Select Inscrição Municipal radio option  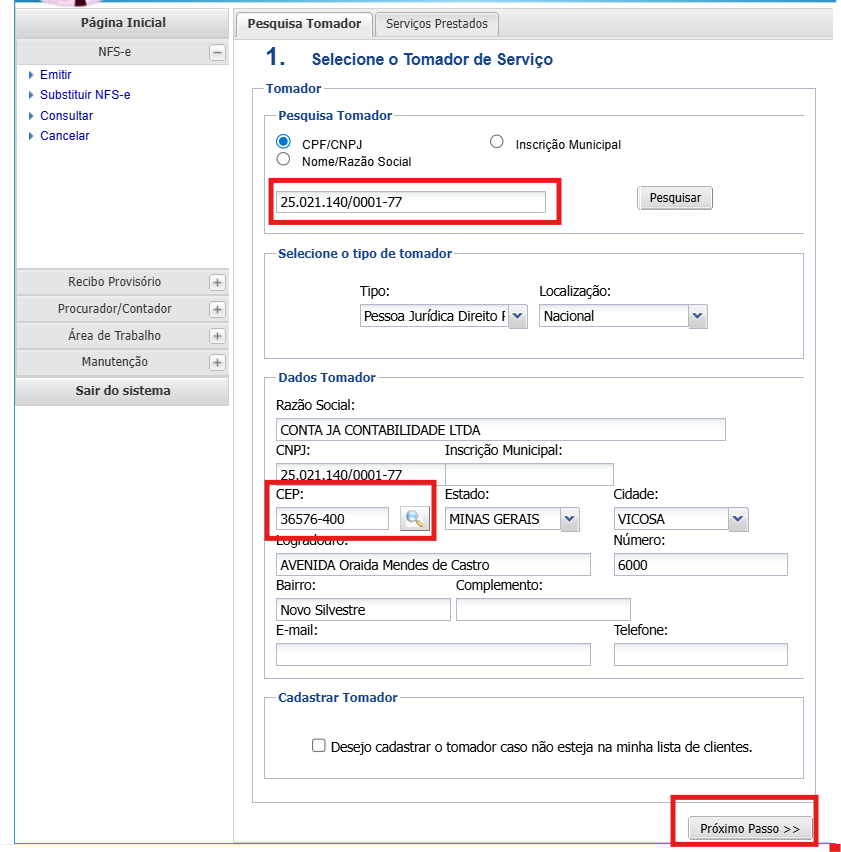(x=496, y=142)
